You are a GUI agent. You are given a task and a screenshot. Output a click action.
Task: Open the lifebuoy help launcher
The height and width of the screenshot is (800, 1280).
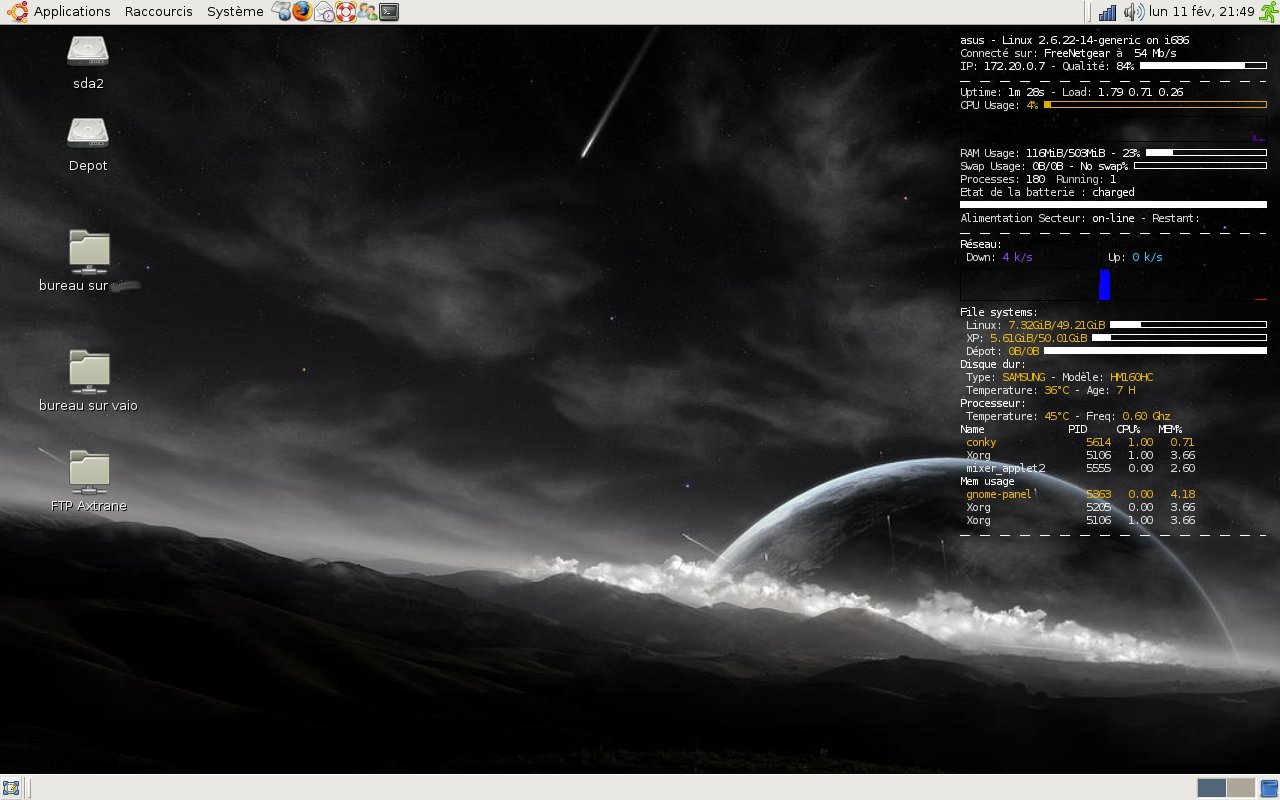coord(346,12)
